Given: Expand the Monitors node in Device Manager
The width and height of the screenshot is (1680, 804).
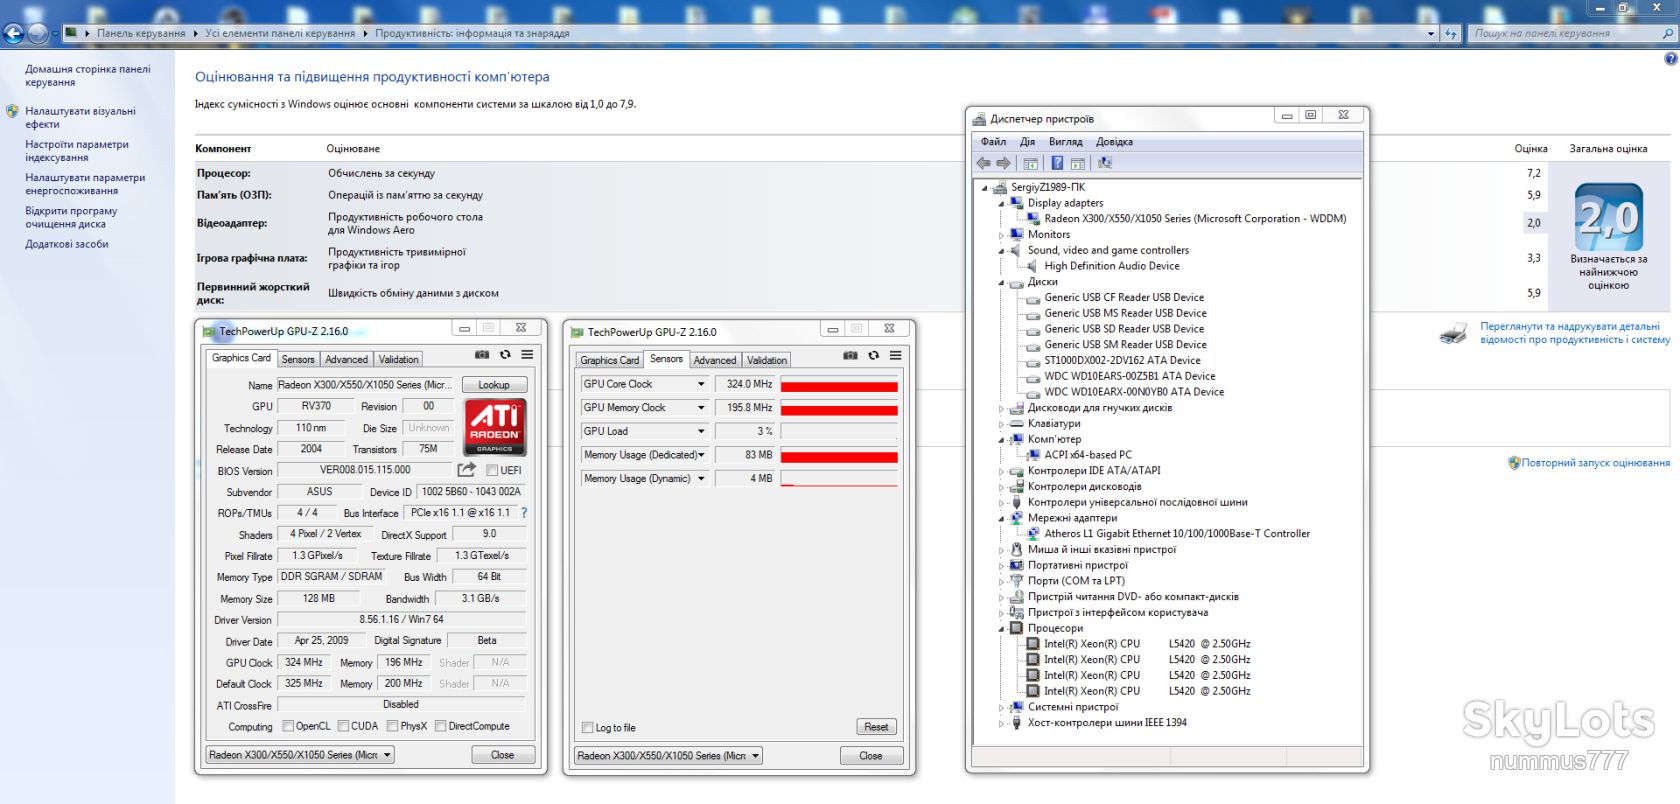Looking at the screenshot, I should point(1001,235).
